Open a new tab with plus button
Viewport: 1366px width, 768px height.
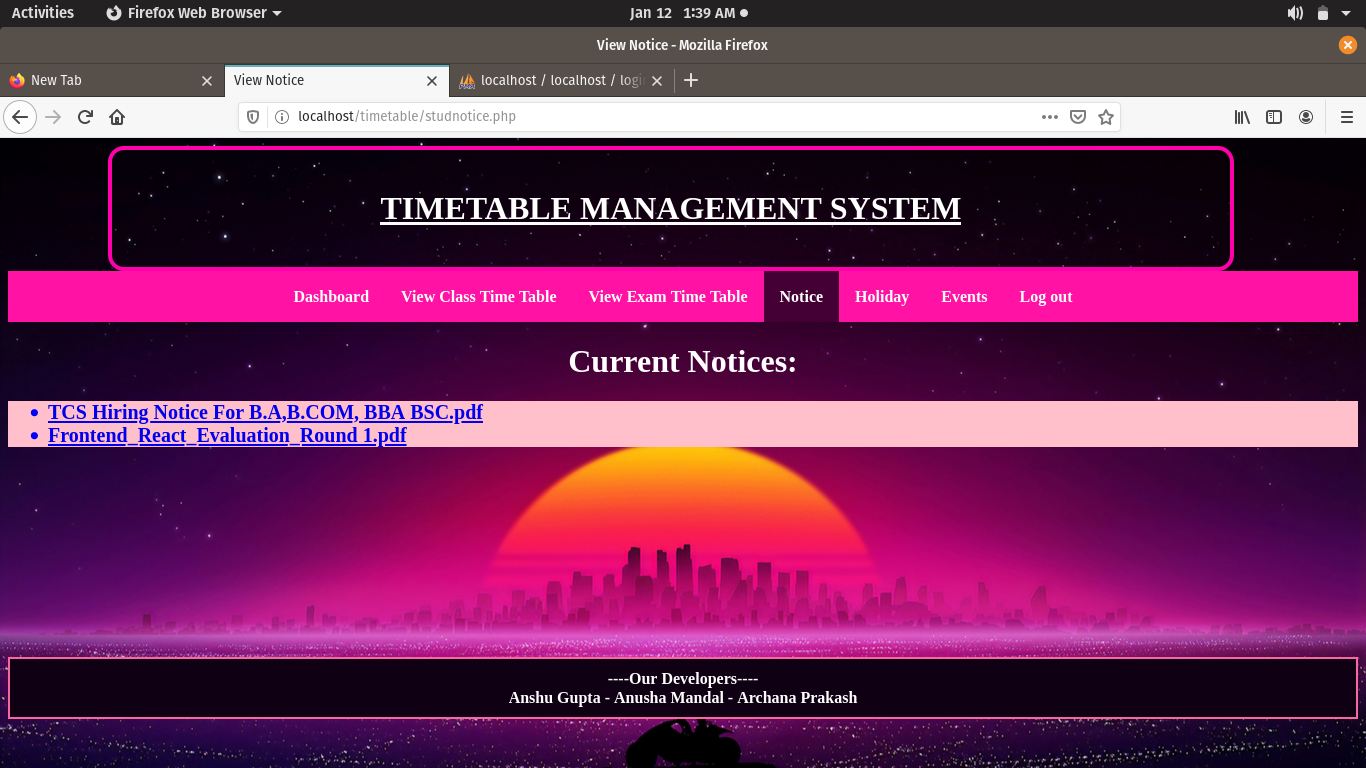[691, 80]
